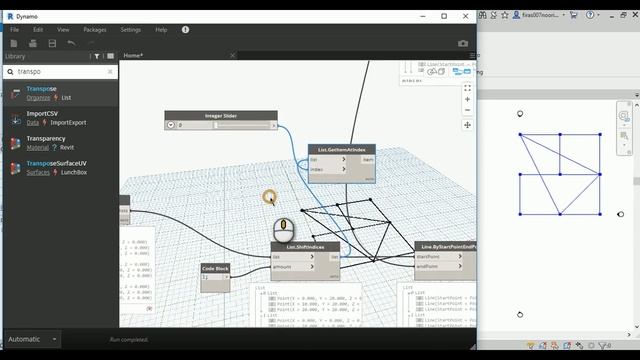640x360 pixels.
Task: Close the Home workspace tab
Action: click(233, 56)
